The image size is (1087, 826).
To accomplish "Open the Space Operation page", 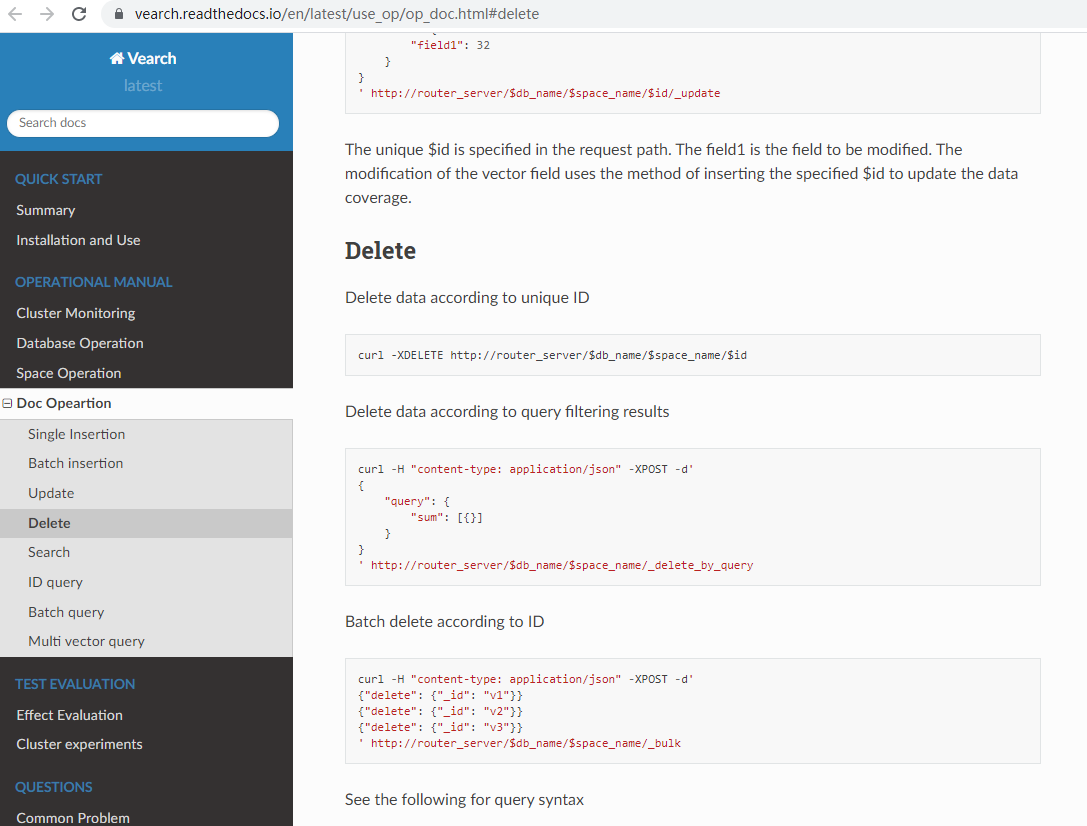I will tap(70, 372).
